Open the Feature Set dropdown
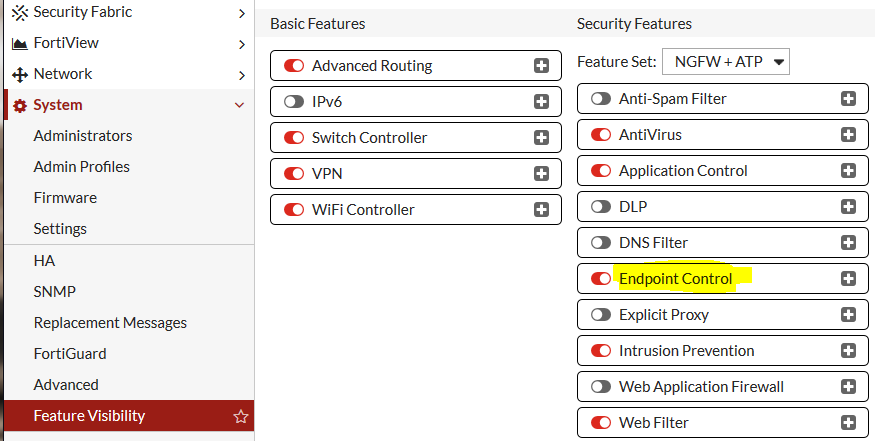875x441 pixels. click(x=726, y=62)
